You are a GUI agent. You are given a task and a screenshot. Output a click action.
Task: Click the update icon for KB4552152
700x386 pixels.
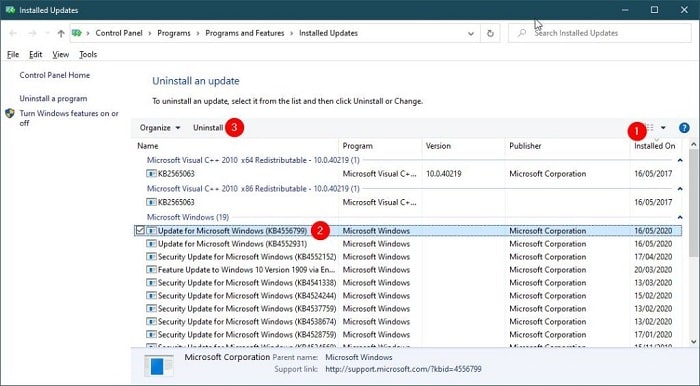coord(151,257)
